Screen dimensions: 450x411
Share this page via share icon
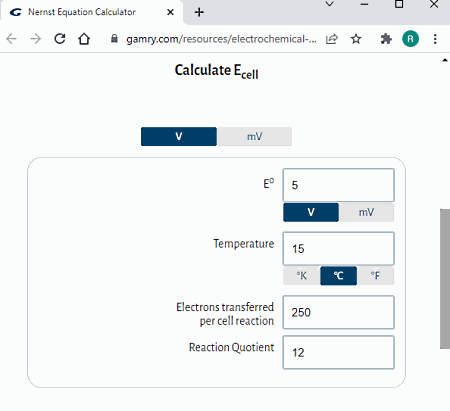pos(332,39)
